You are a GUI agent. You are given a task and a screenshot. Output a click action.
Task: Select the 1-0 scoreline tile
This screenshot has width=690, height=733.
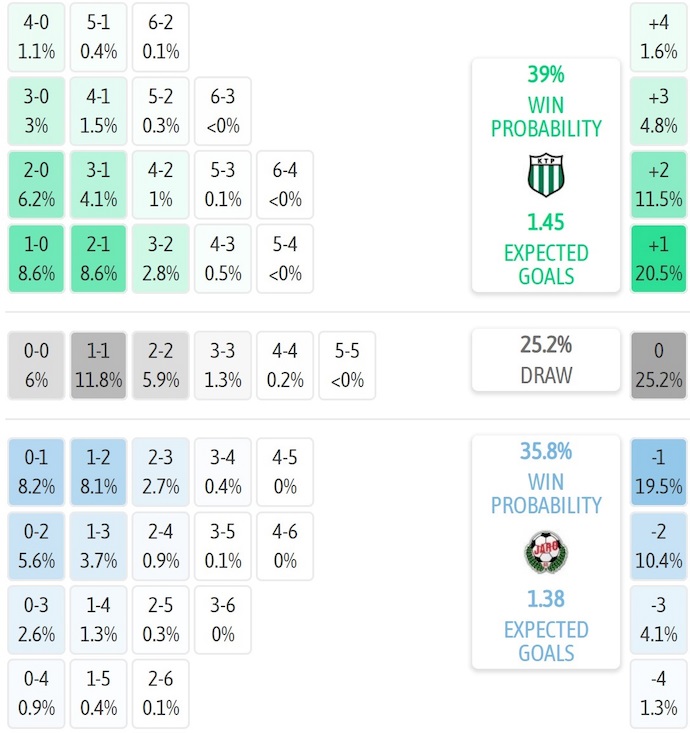coord(36,259)
